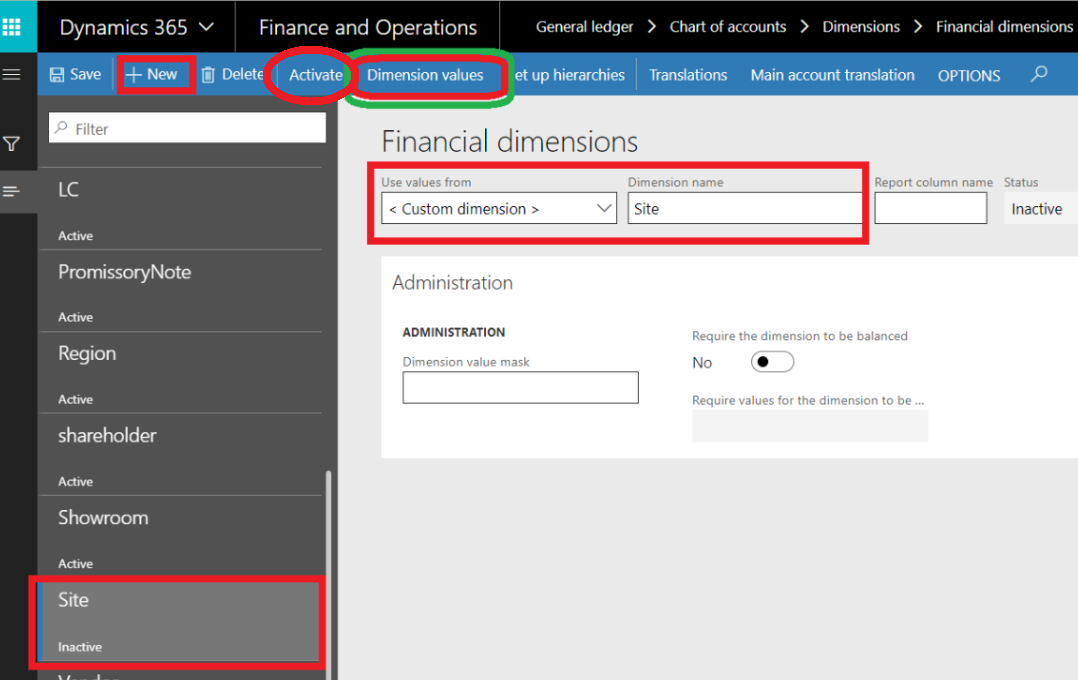Click the Require values for dimension field
1078x680 pixels.
(810, 426)
